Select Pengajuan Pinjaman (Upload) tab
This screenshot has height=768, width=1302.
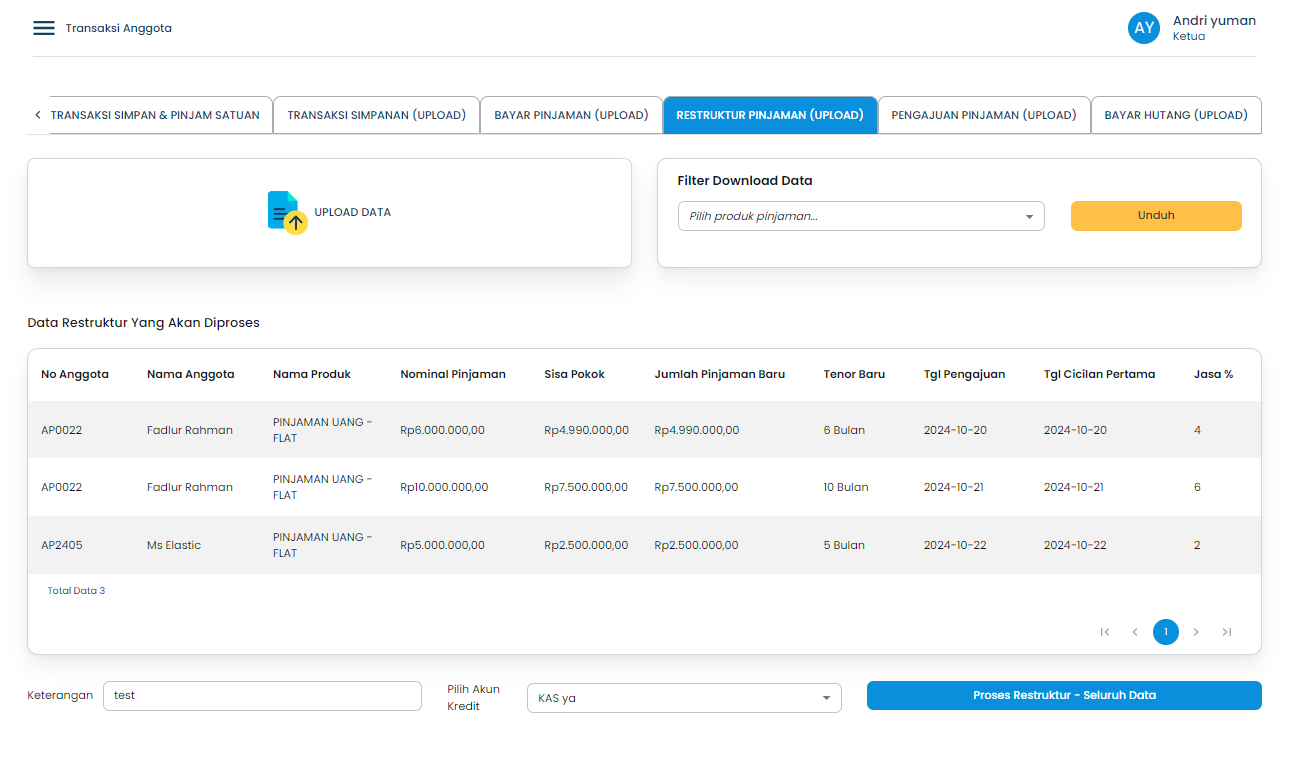pos(983,115)
